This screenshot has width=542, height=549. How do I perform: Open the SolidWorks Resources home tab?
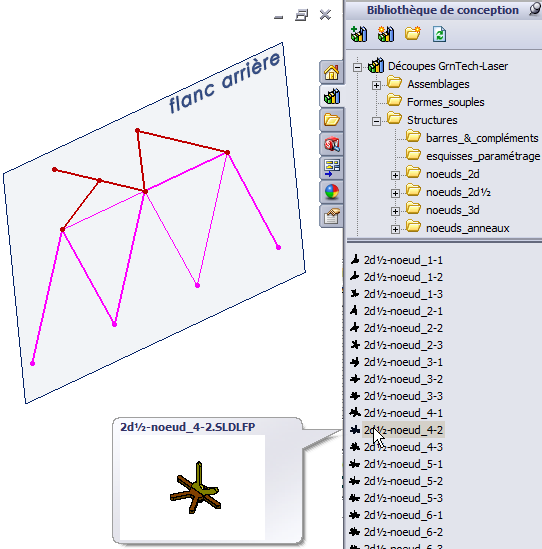331,72
